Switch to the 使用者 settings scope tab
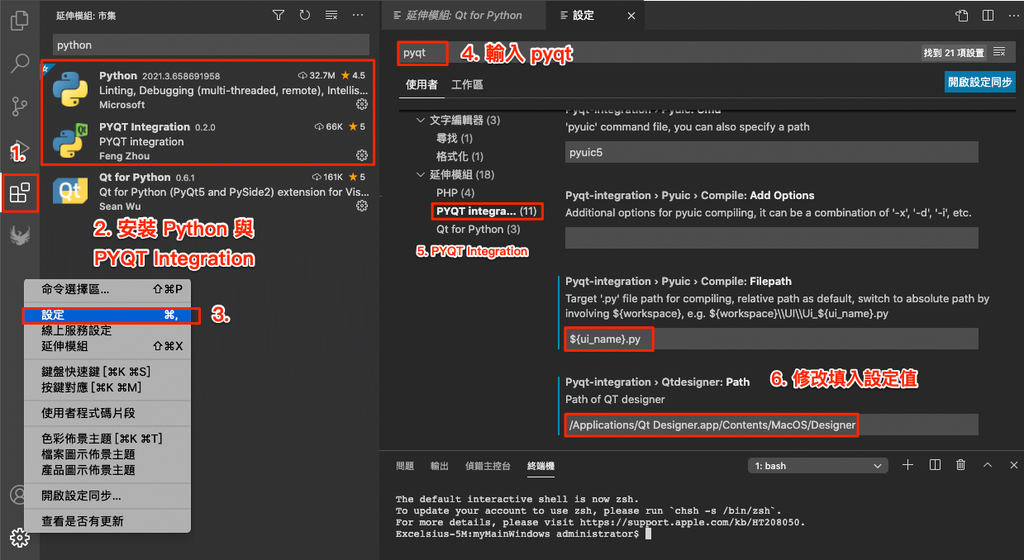 [421, 85]
